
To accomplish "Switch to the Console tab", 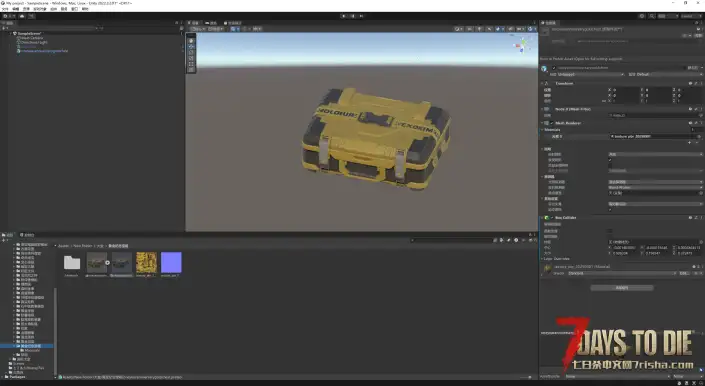I will click(x=27, y=235).
